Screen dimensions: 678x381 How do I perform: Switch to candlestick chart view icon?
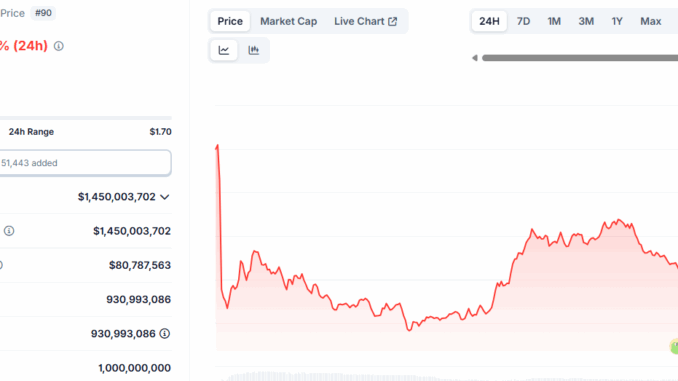(x=253, y=50)
